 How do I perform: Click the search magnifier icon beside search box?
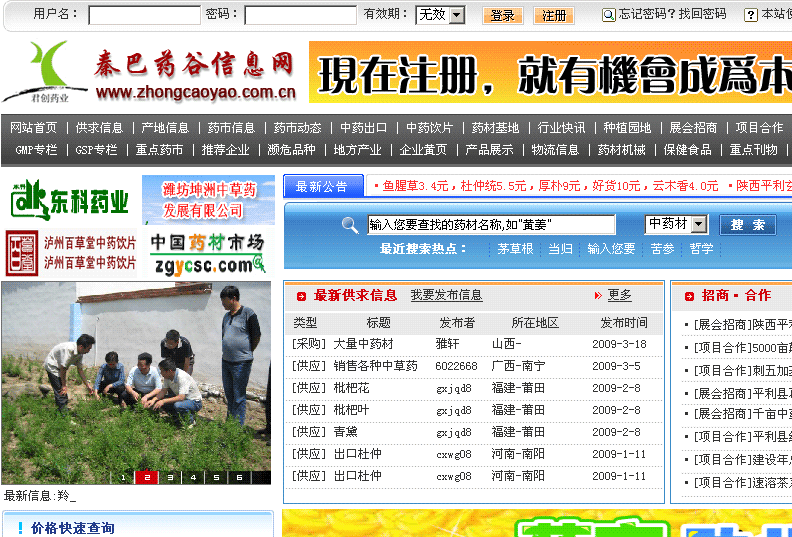point(350,225)
